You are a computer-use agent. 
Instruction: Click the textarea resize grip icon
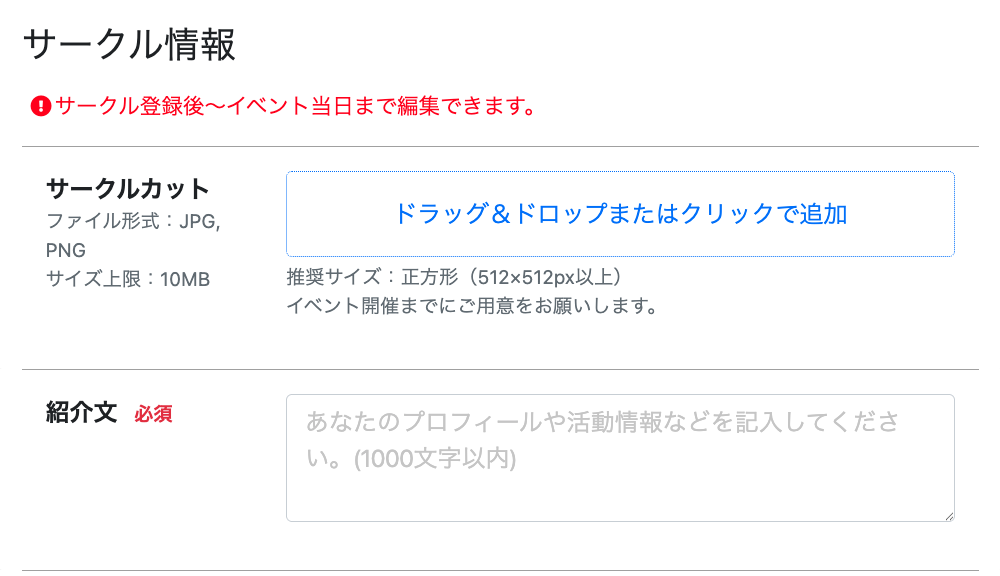point(949,516)
